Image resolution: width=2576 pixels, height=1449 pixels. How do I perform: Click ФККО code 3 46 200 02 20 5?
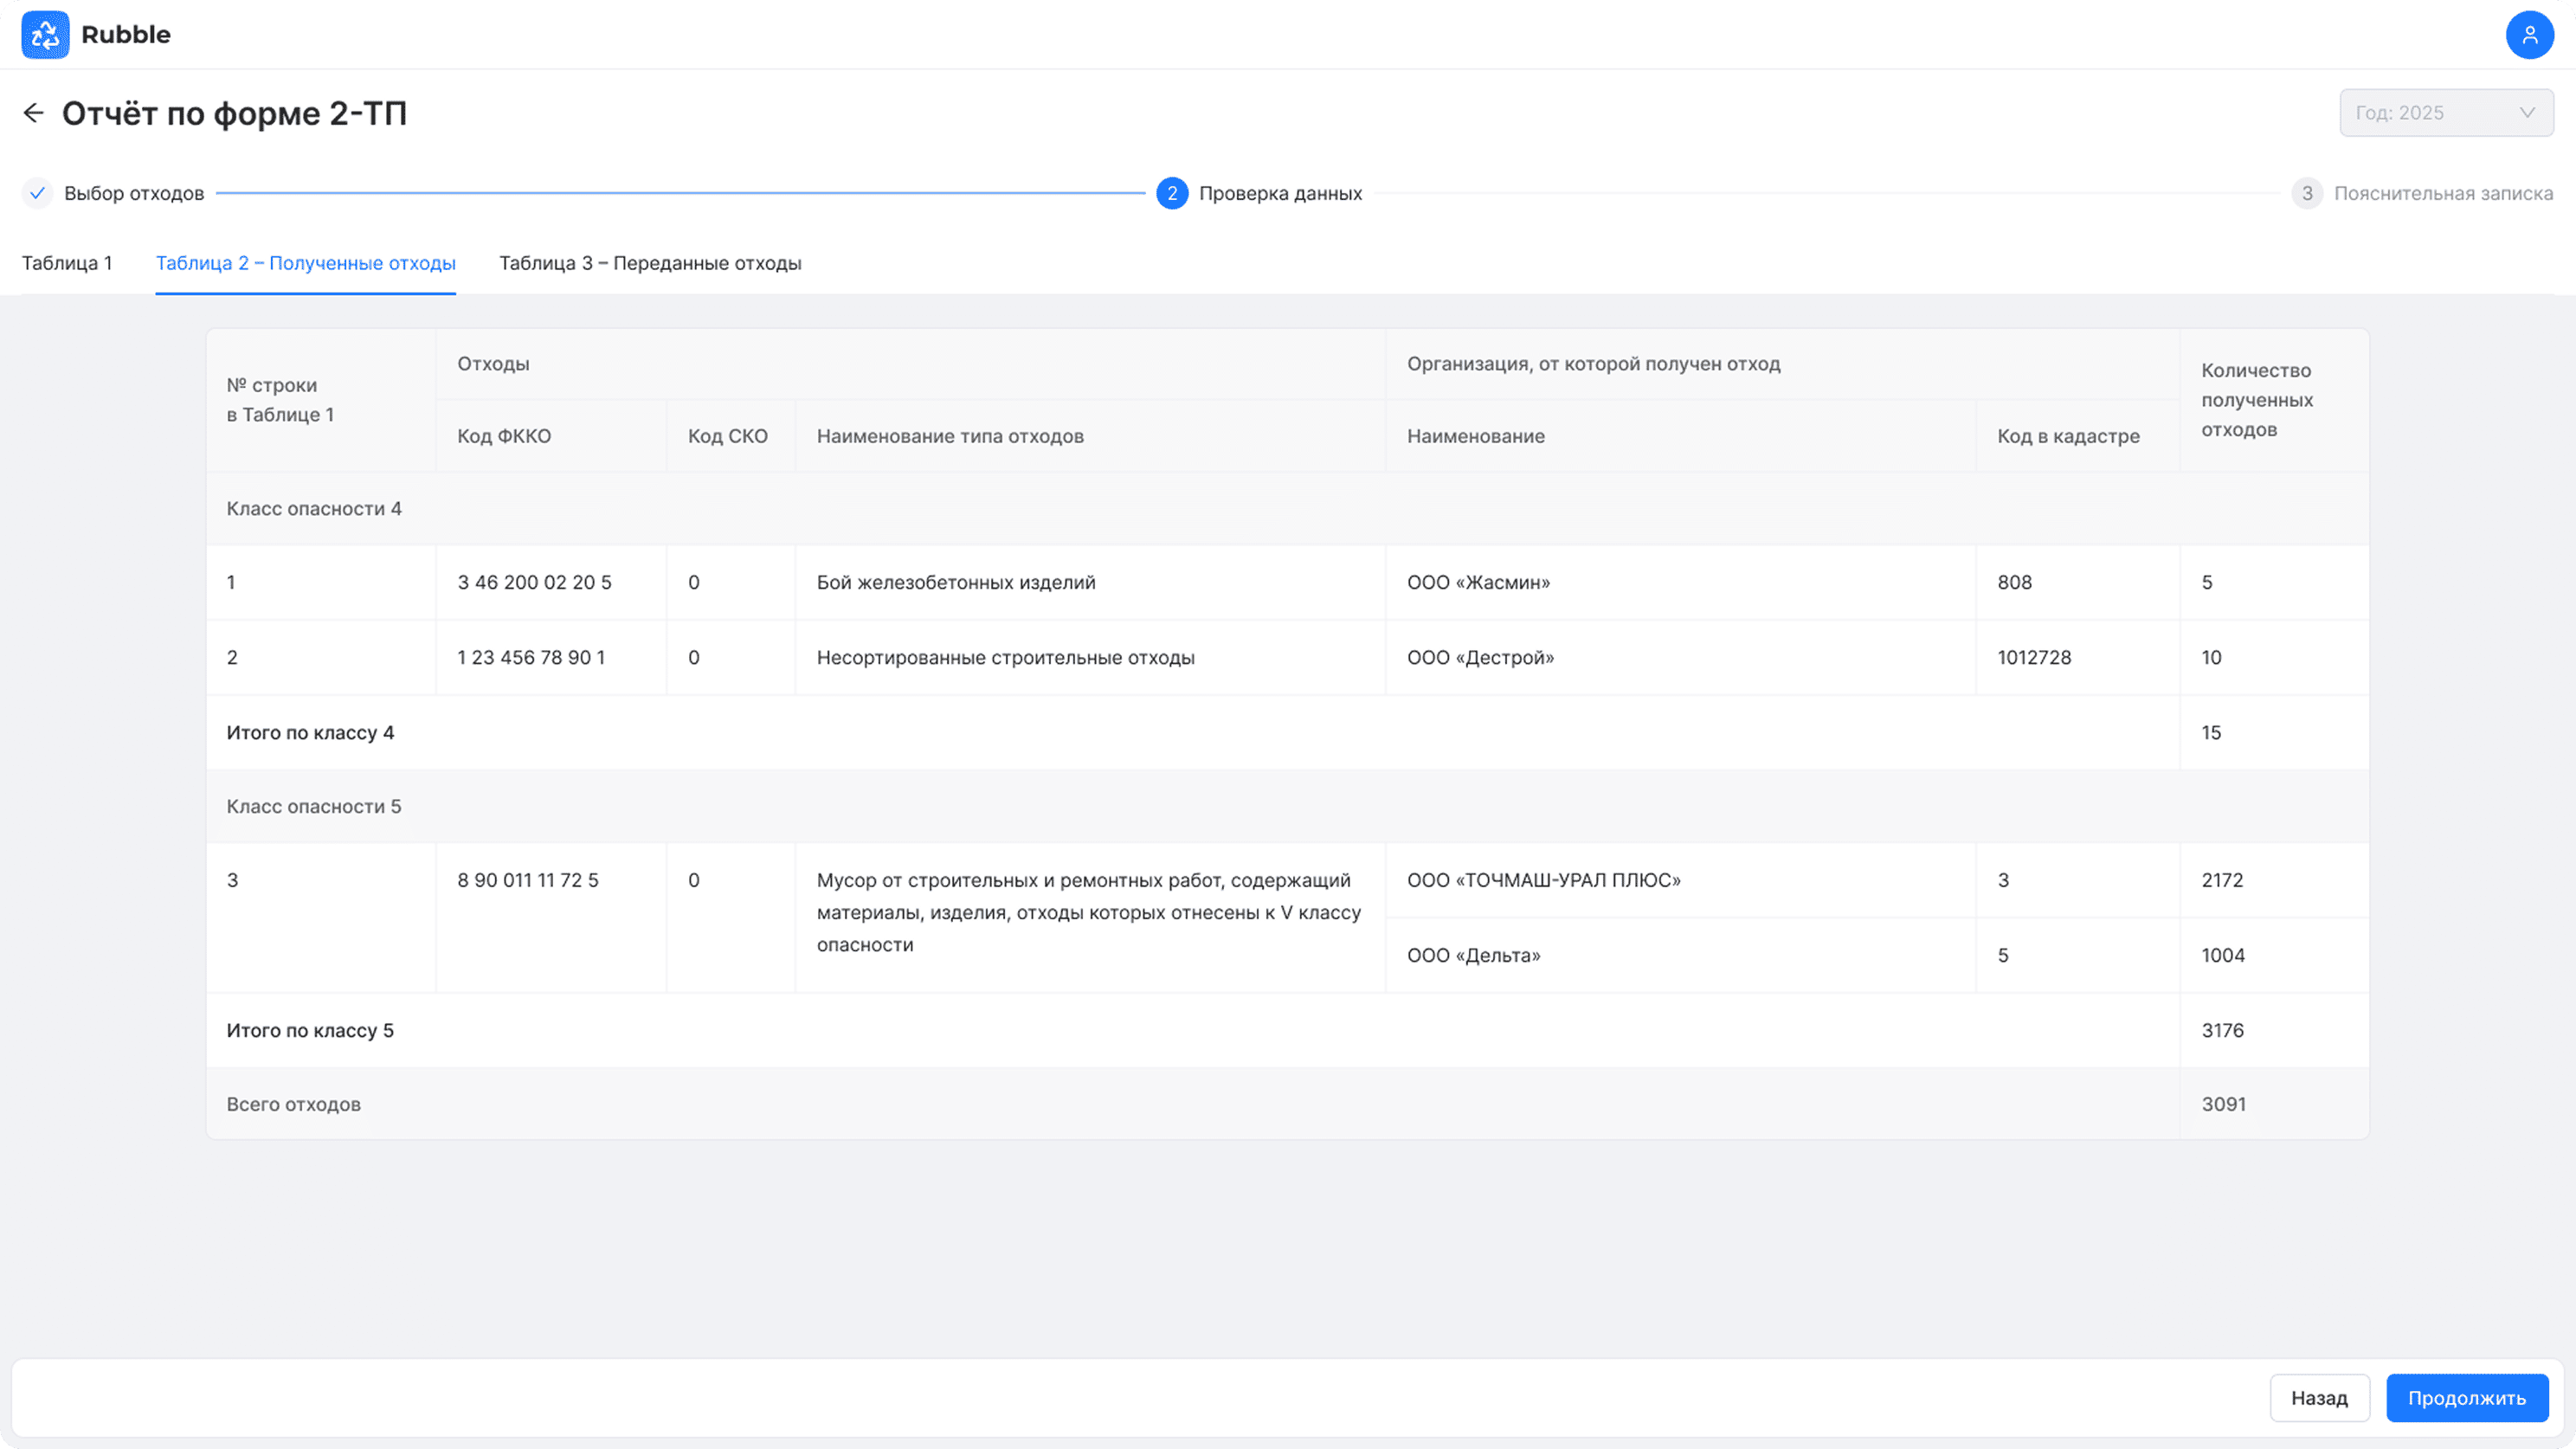pyautogui.click(x=534, y=582)
